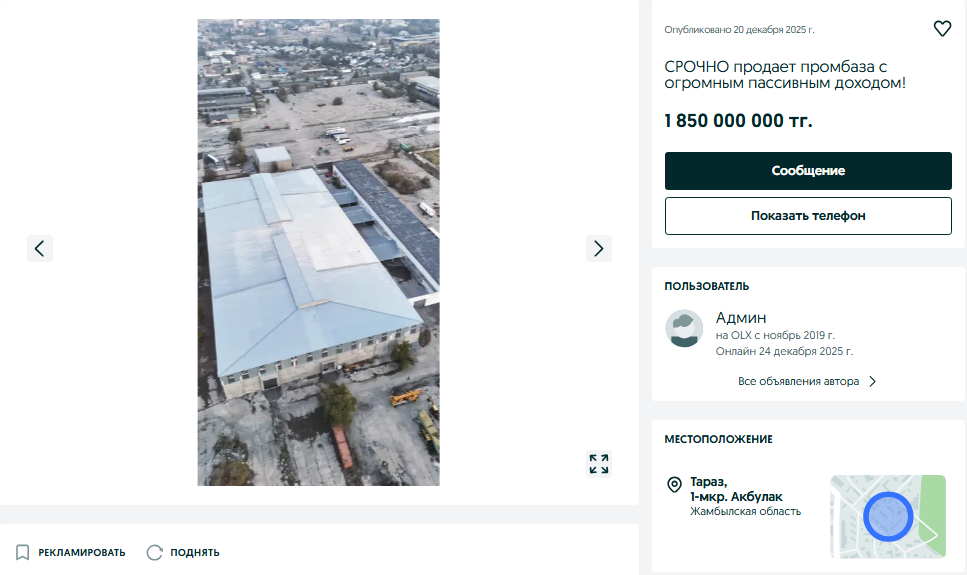The image size is (967, 575).
Task: Open Все объявления автора link
Action: tap(798, 381)
